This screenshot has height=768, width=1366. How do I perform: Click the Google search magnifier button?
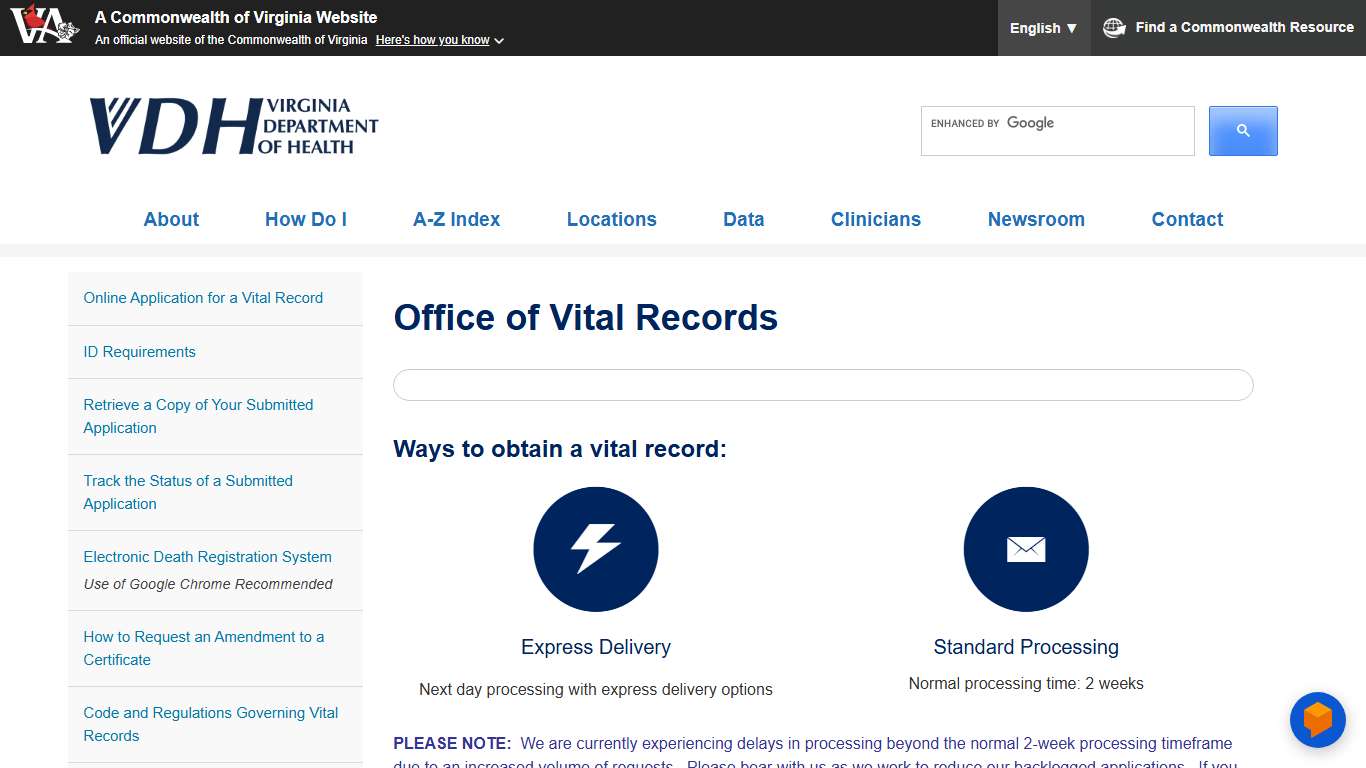point(1242,130)
